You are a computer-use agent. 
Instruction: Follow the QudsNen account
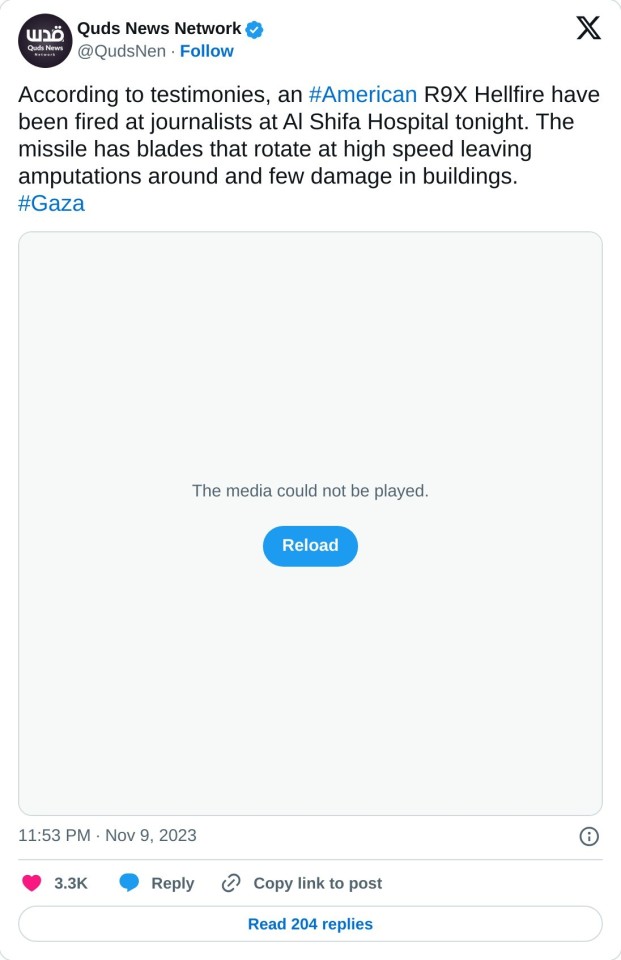click(207, 51)
